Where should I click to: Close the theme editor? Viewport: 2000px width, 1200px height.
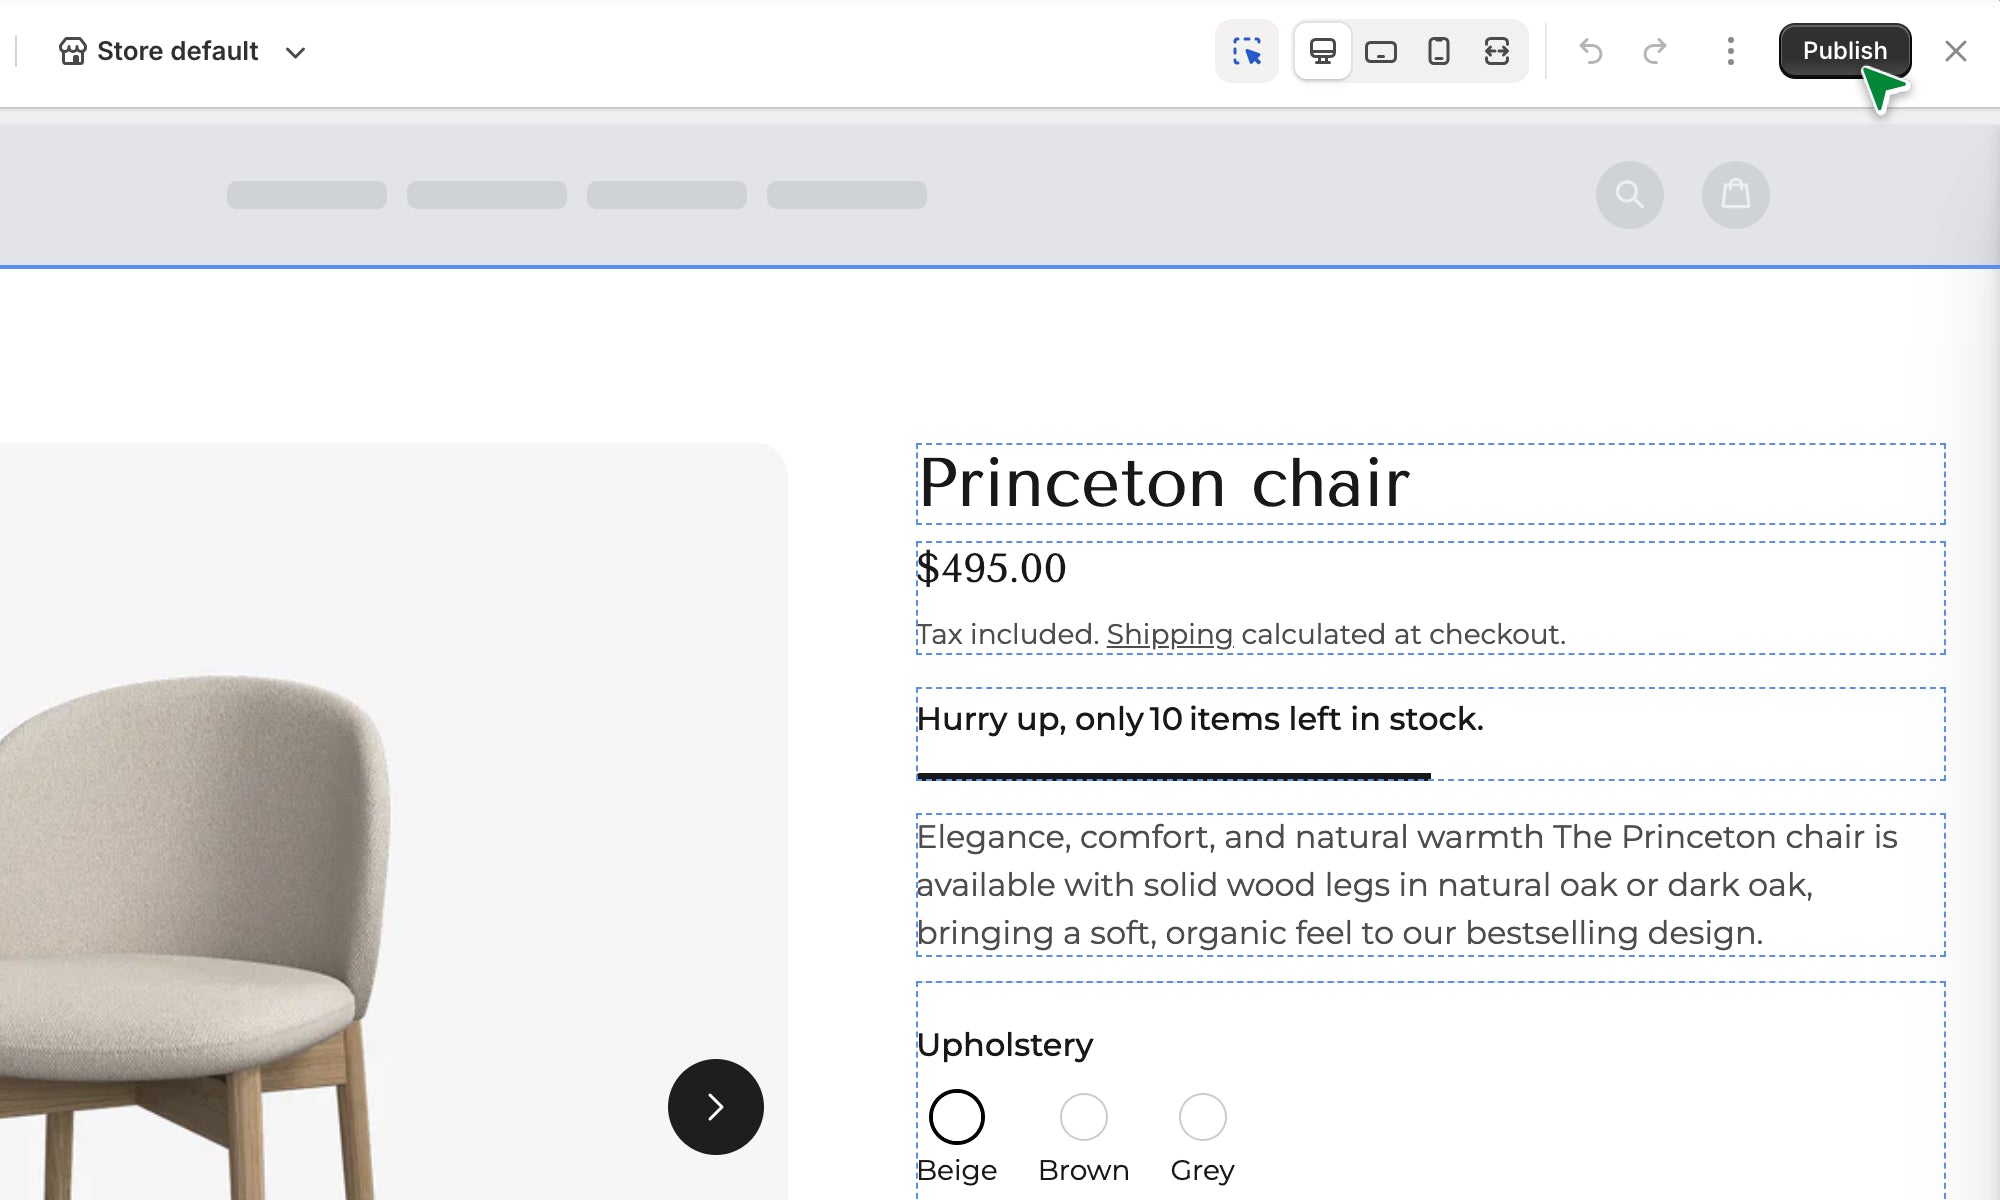click(1956, 51)
